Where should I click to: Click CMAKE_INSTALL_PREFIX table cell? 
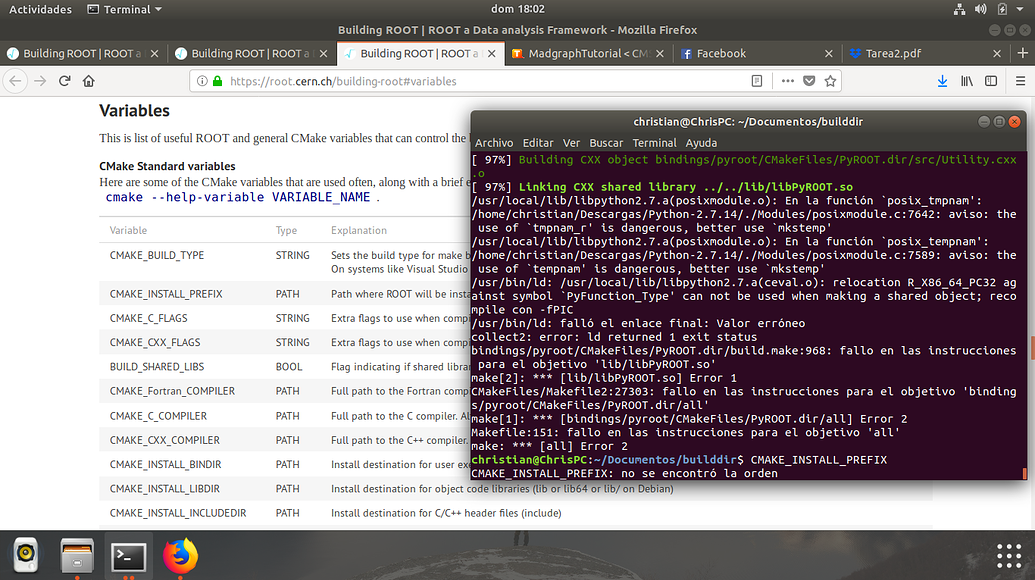166,294
